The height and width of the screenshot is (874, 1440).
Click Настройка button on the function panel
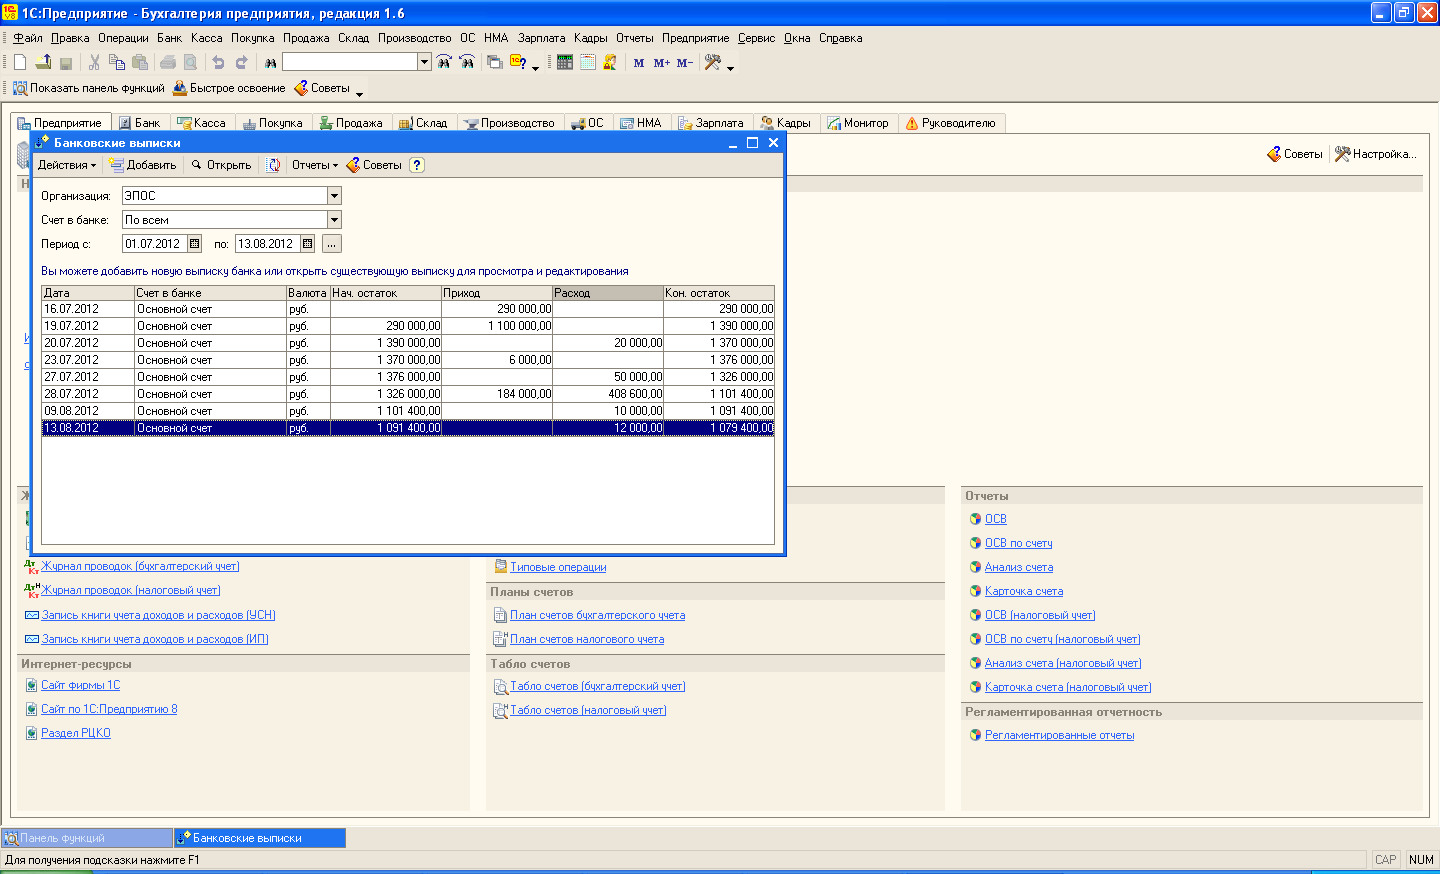tap(1376, 154)
